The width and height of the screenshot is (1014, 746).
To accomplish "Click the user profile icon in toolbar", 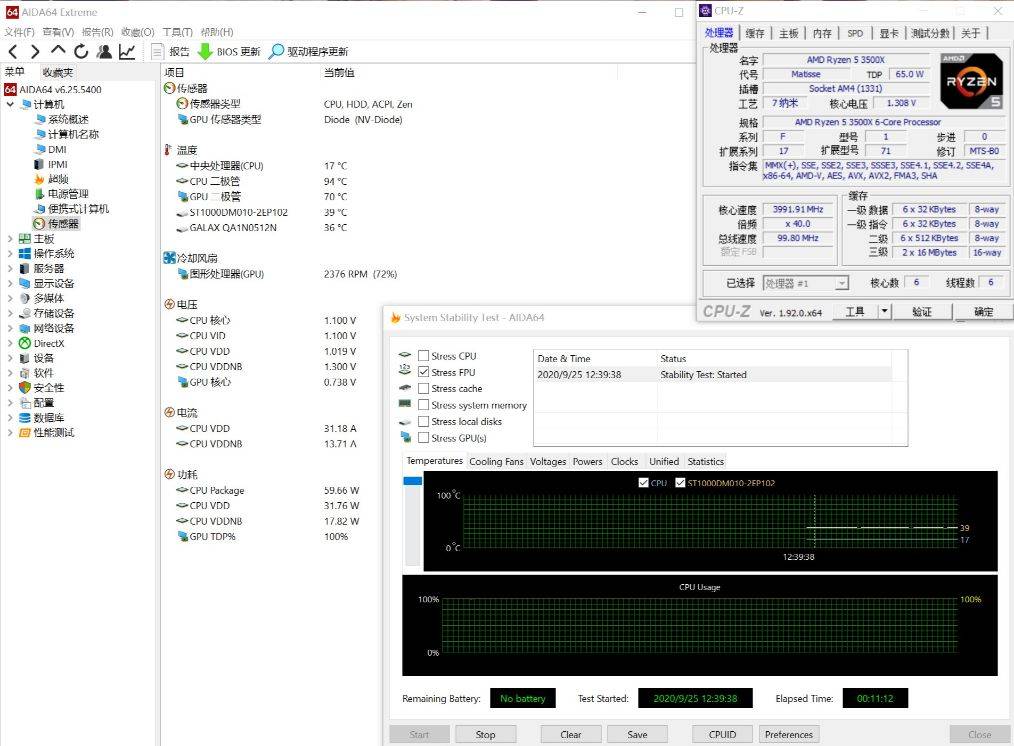I will (x=103, y=52).
